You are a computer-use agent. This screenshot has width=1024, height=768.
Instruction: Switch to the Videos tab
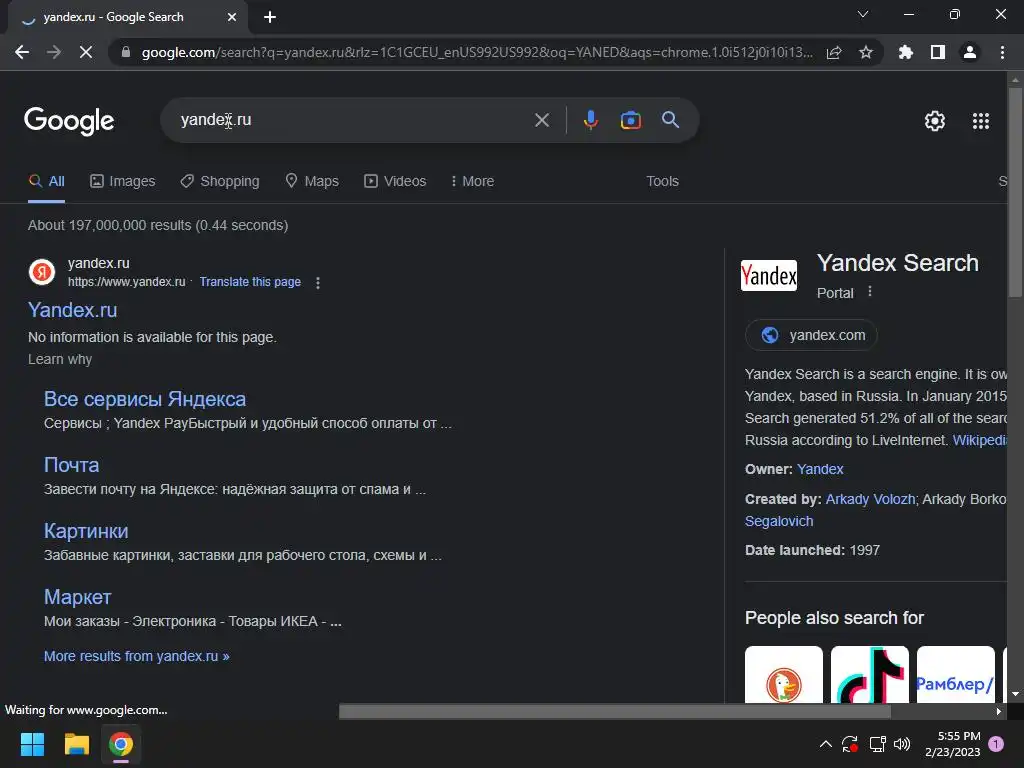click(x=395, y=182)
